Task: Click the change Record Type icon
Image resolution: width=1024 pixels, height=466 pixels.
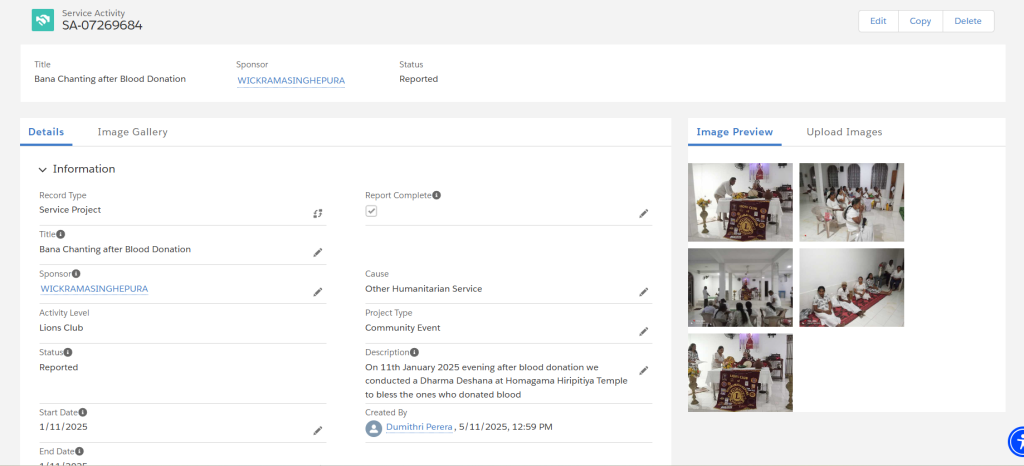Action: click(x=317, y=213)
